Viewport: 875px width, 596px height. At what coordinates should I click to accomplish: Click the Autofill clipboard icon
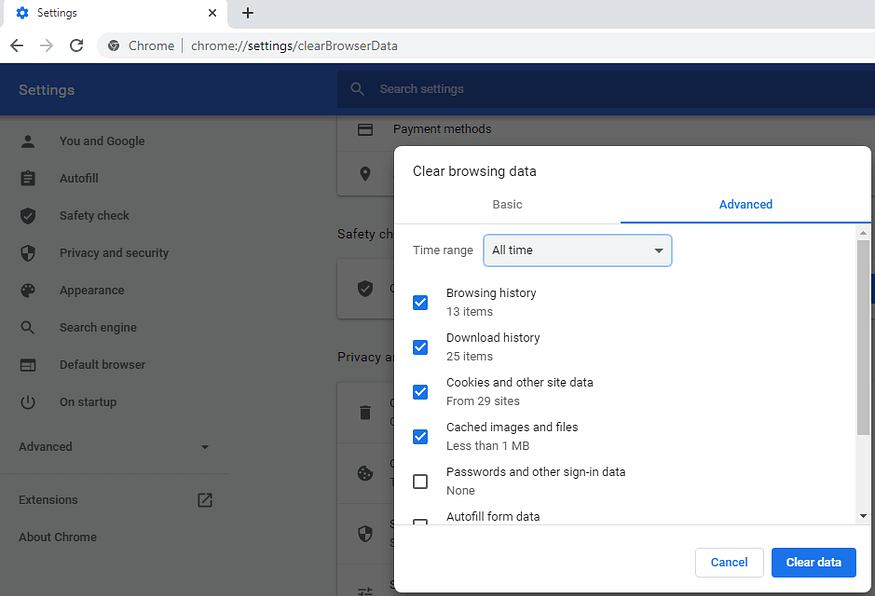[28, 179]
